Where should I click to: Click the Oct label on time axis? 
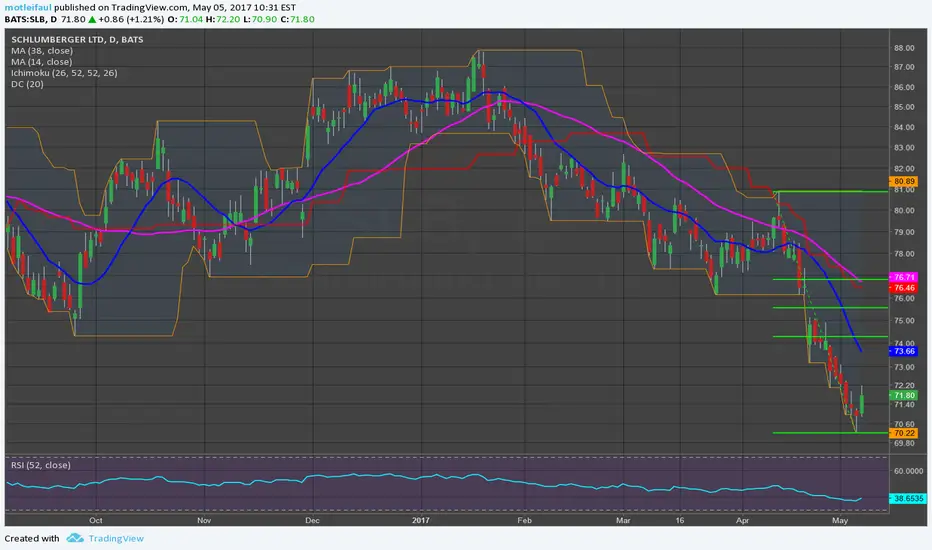[x=96, y=520]
